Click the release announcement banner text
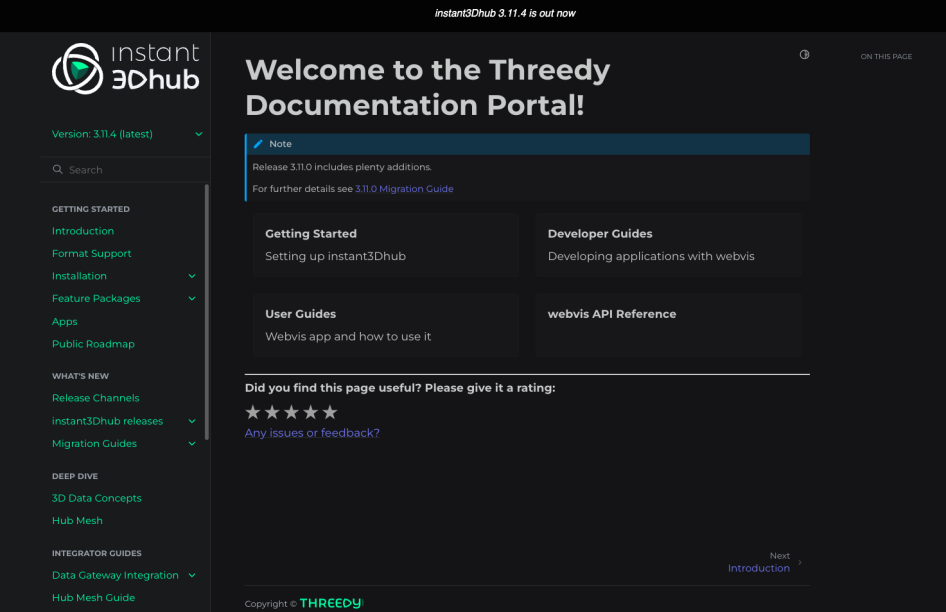The height and width of the screenshot is (612, 946). tap(505, 13)
